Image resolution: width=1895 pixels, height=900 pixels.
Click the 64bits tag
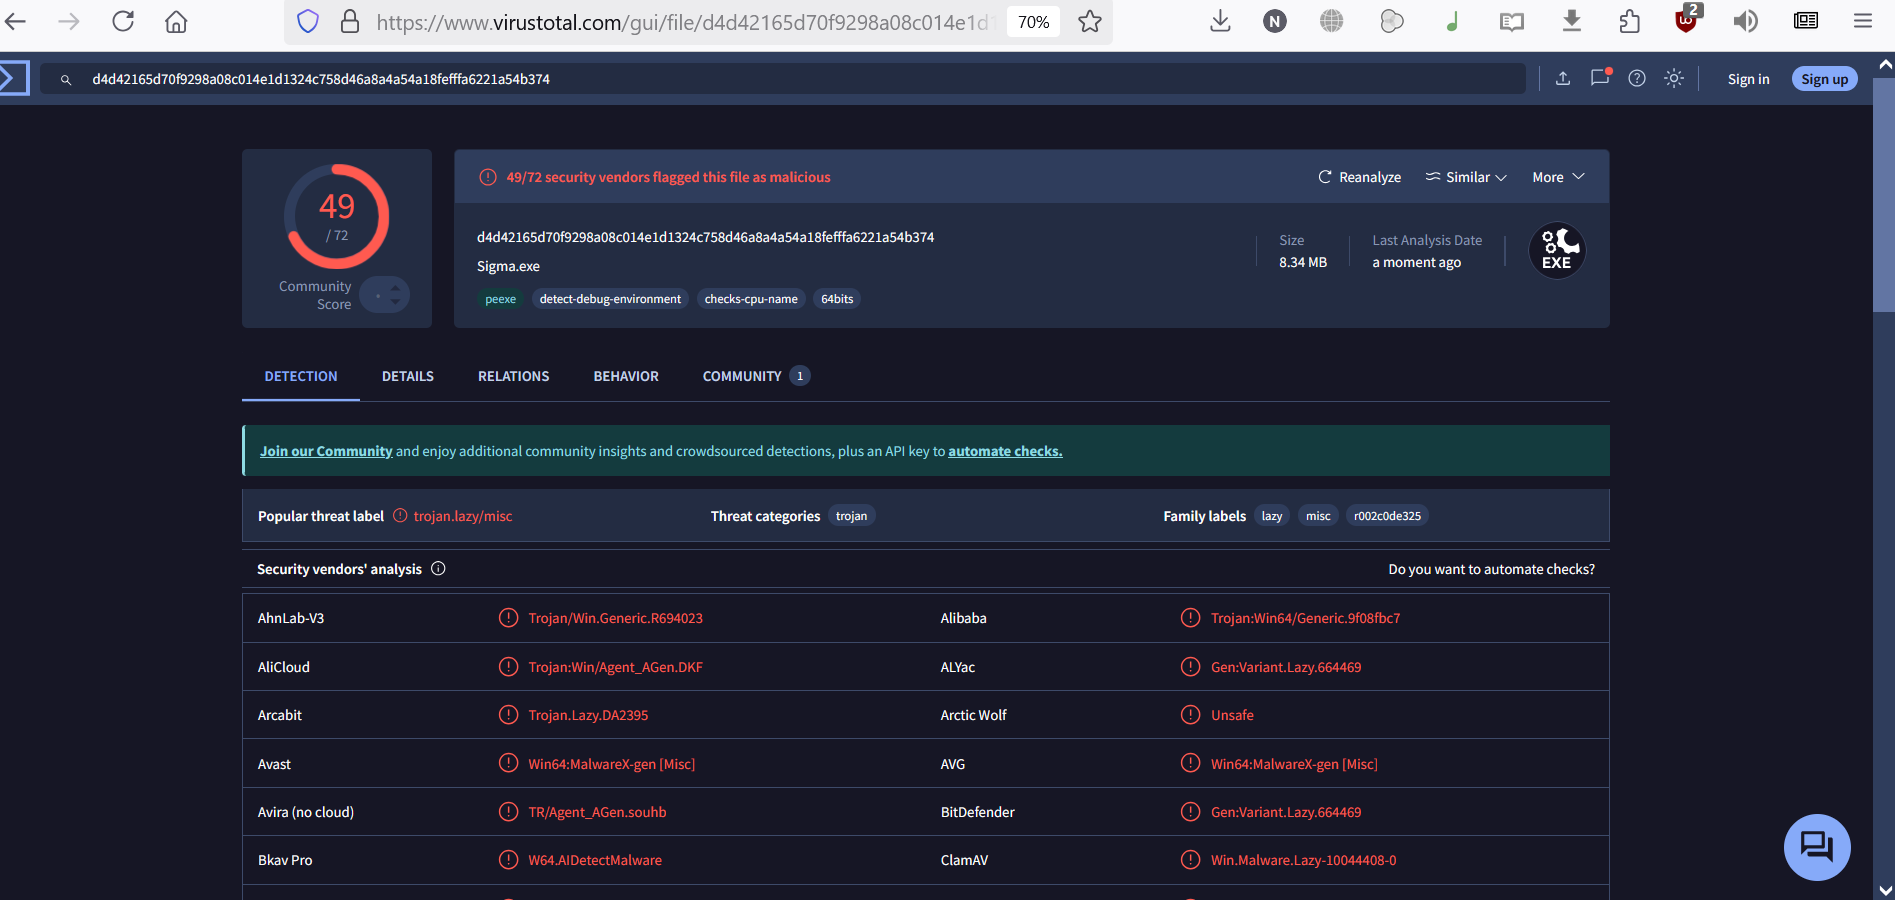(x=837, y=299)
